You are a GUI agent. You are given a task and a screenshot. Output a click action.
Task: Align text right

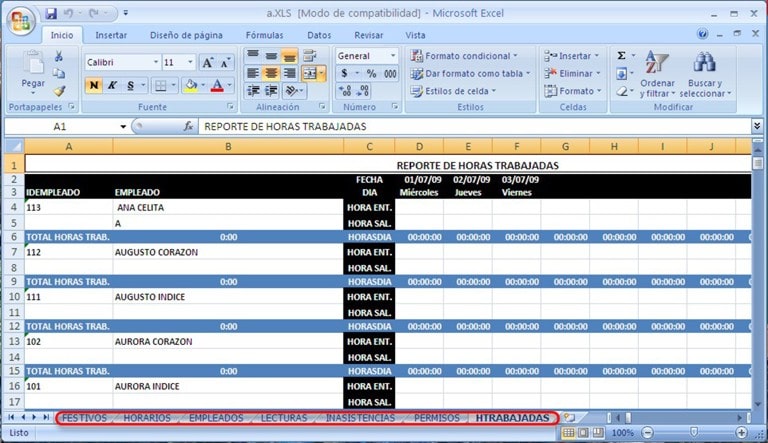[289, 74]
